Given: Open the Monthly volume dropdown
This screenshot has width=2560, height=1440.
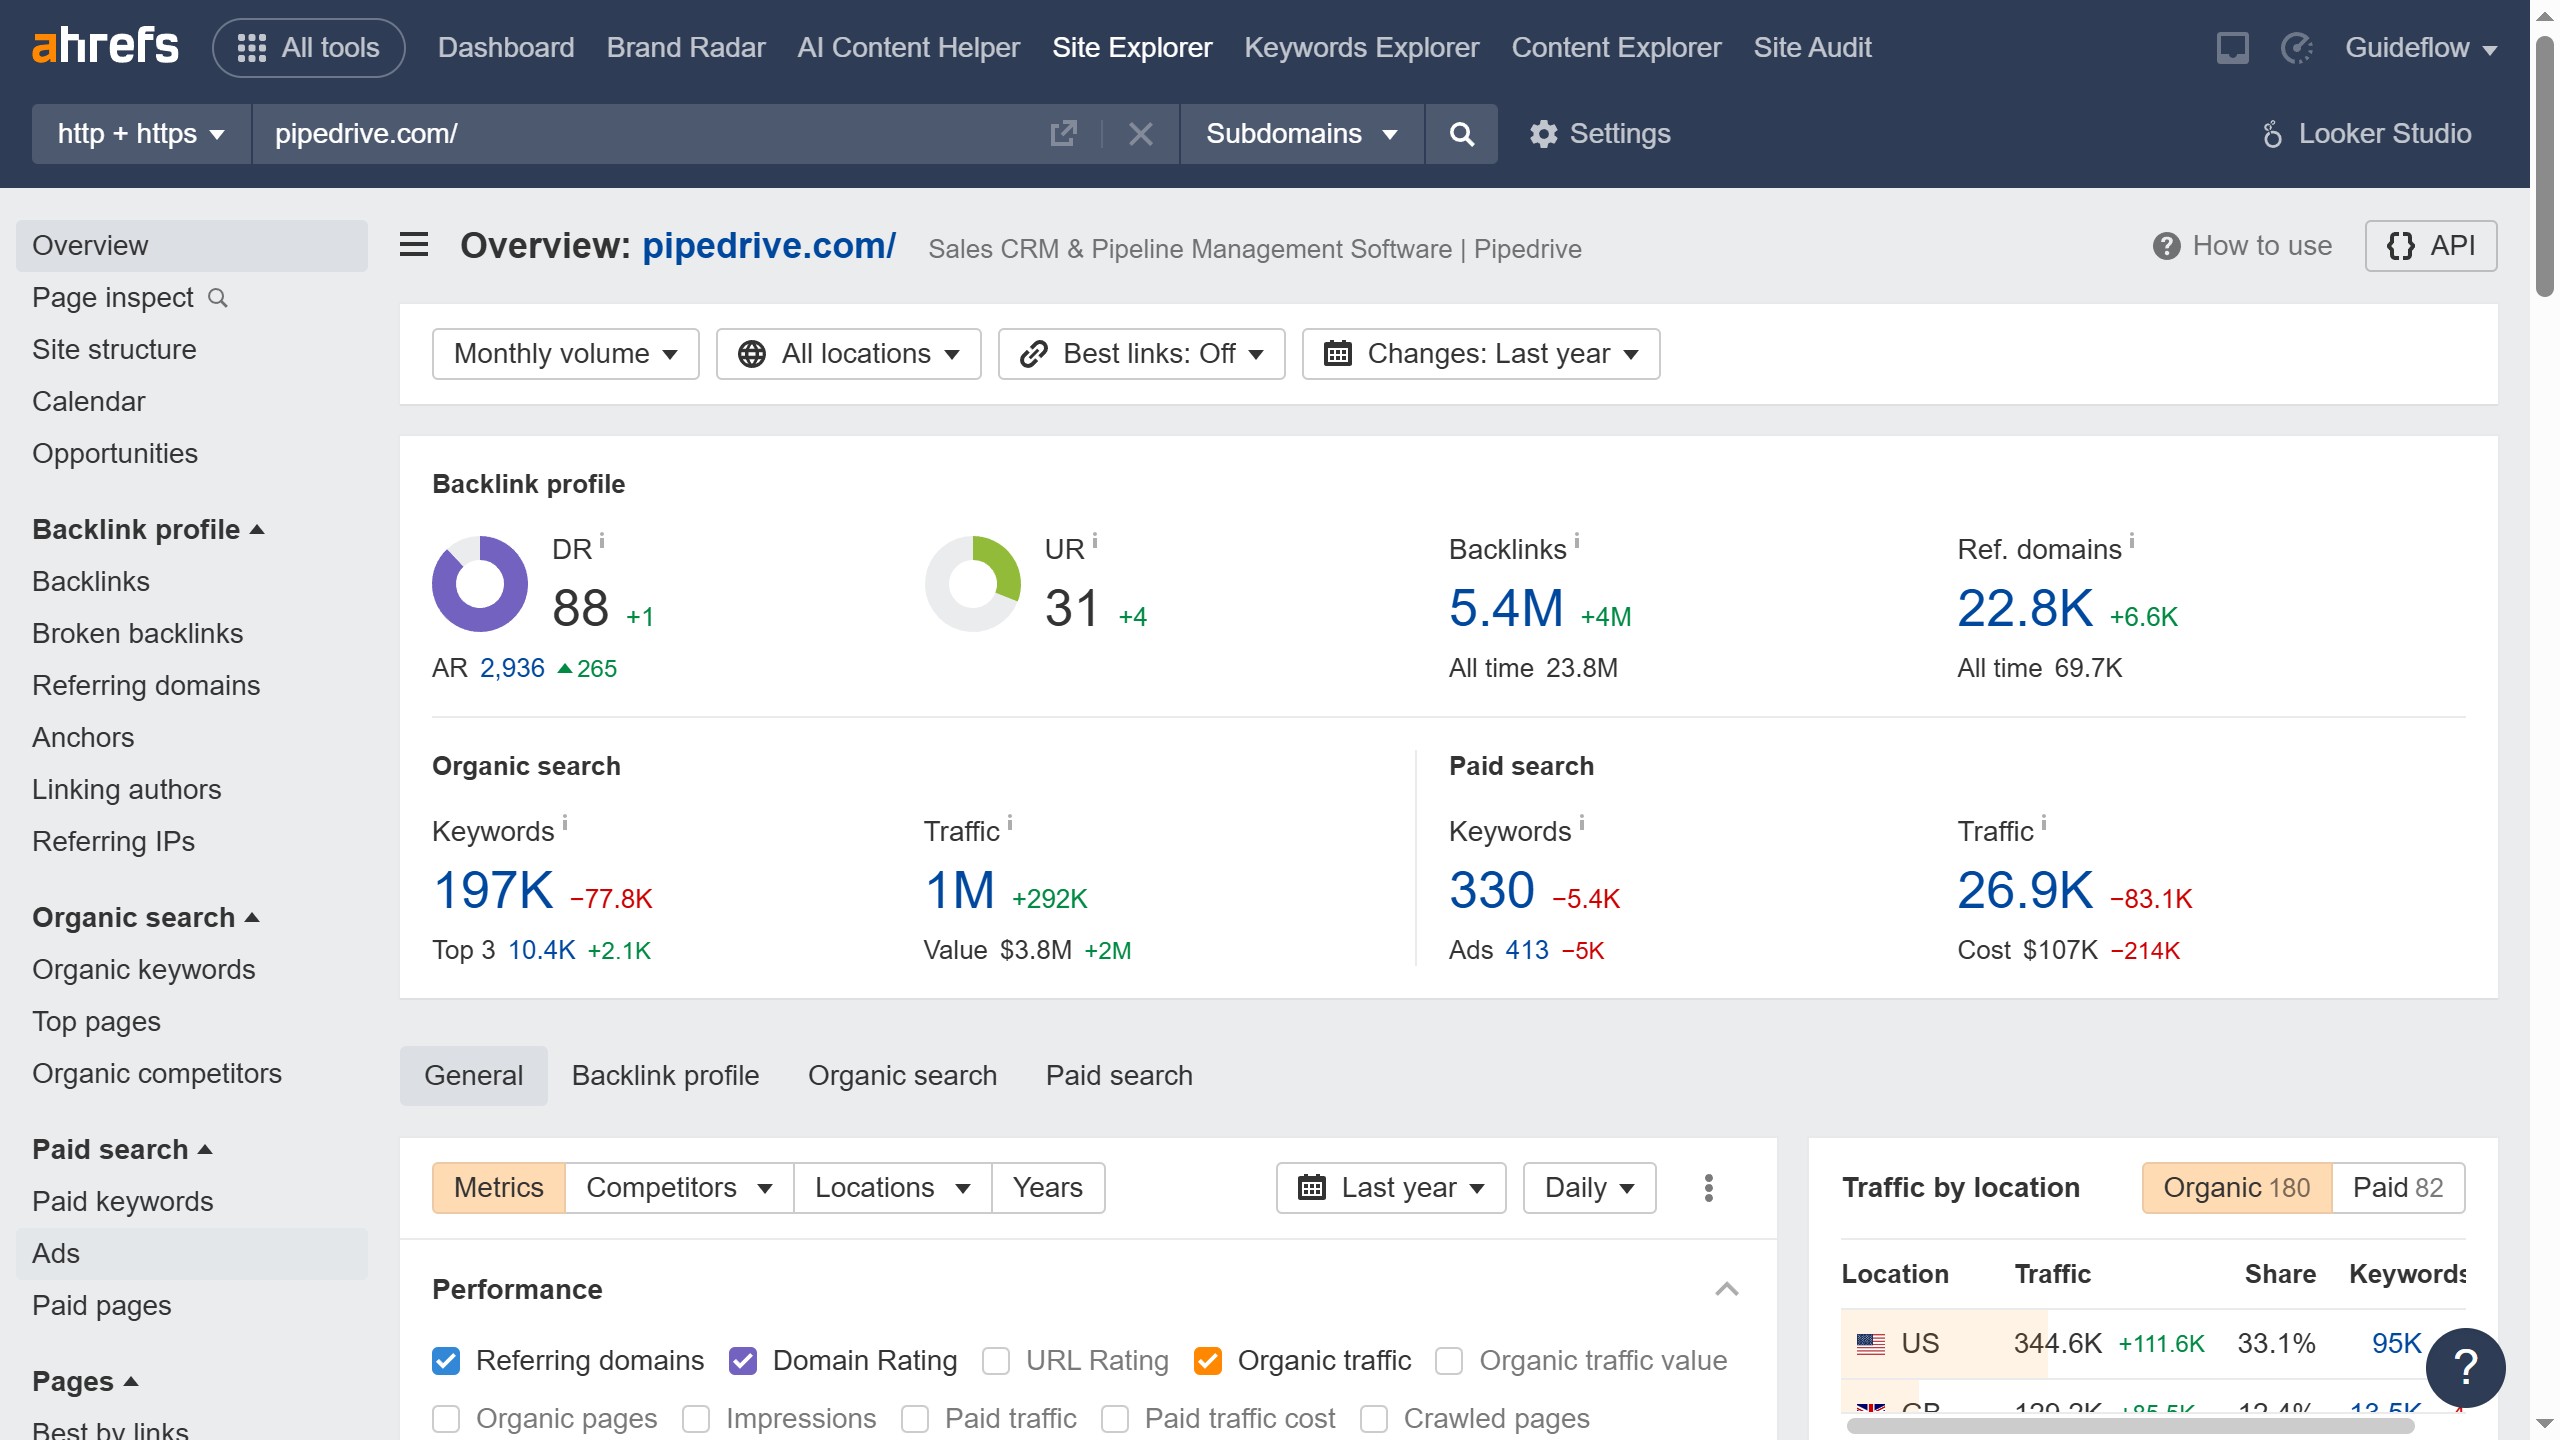Looking at the screenshot, I should tap(565, 354).
